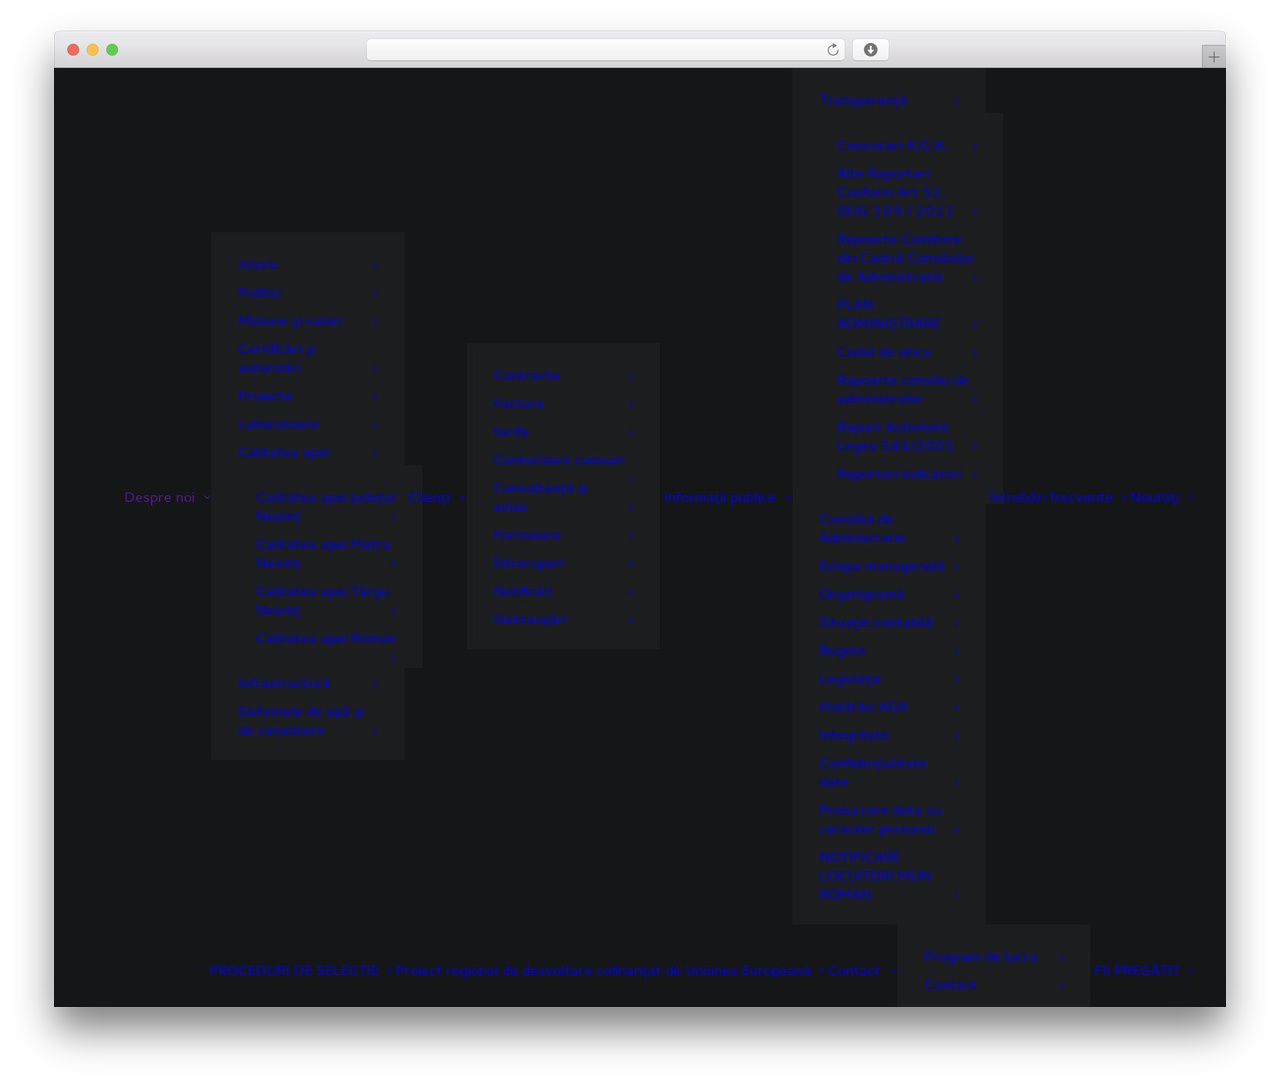
Task: Open Echipa managerială entry
Action: point(882,566)
